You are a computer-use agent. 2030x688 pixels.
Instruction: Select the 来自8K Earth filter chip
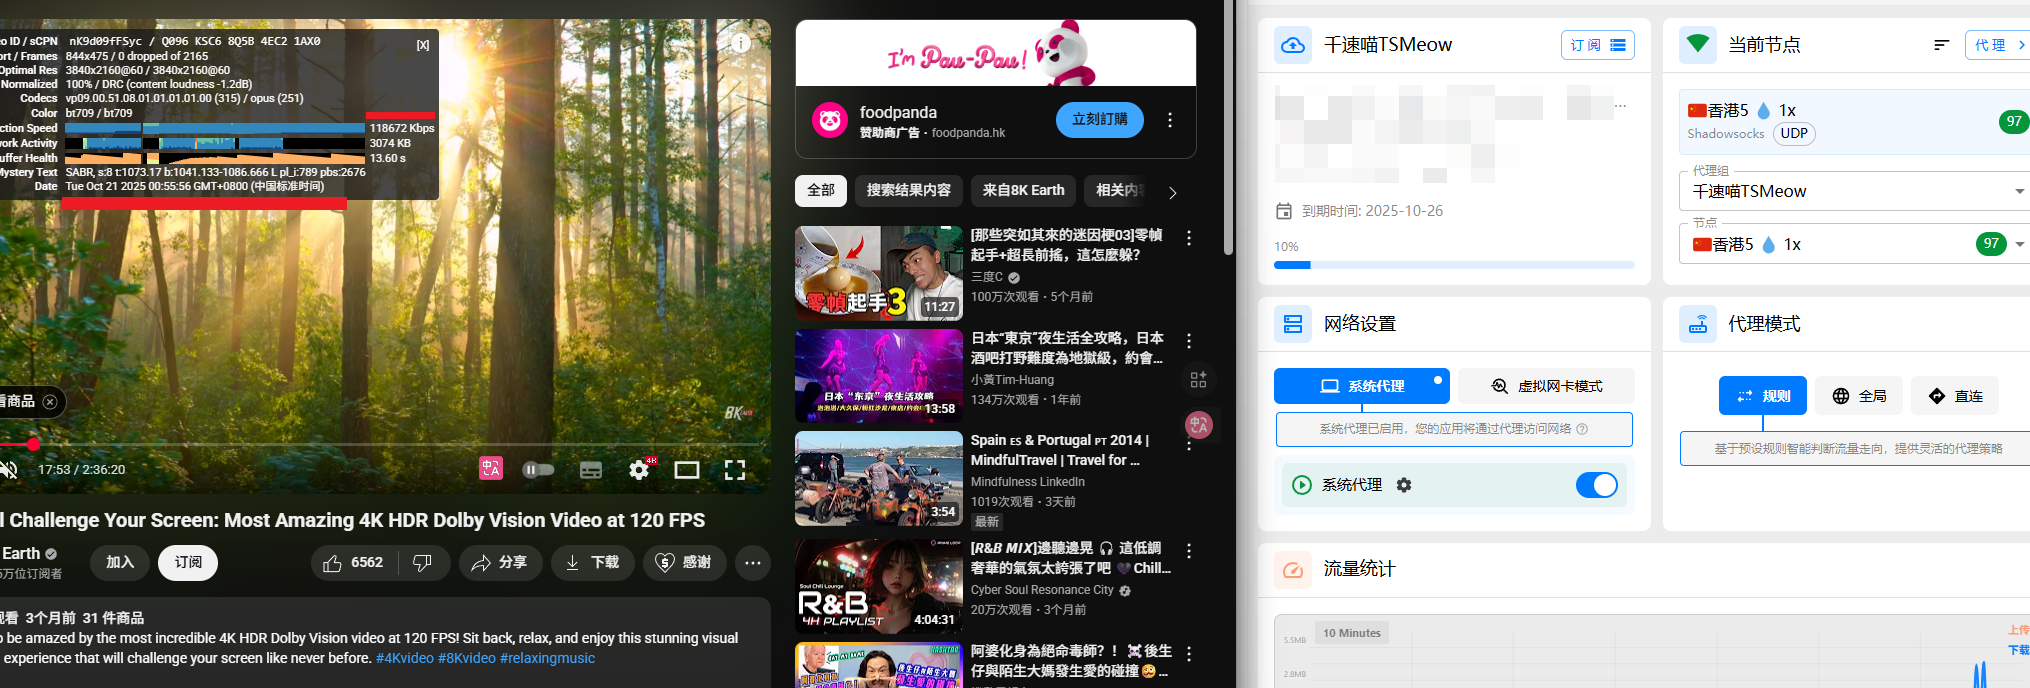pos(1023,190)
